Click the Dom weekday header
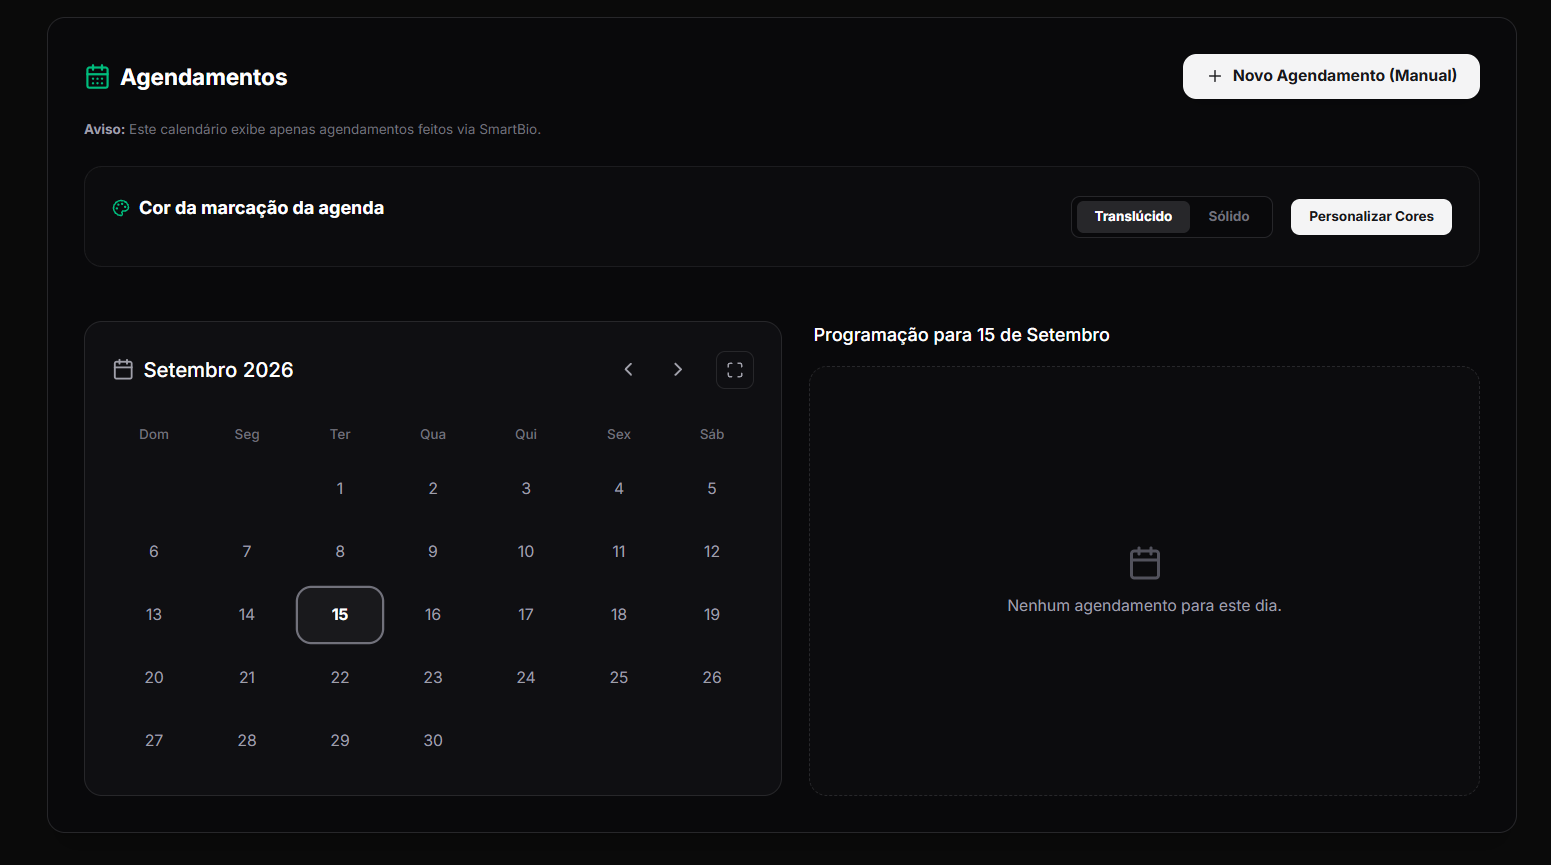Screen dimensions: 1551x865 [x=154, y=434]
